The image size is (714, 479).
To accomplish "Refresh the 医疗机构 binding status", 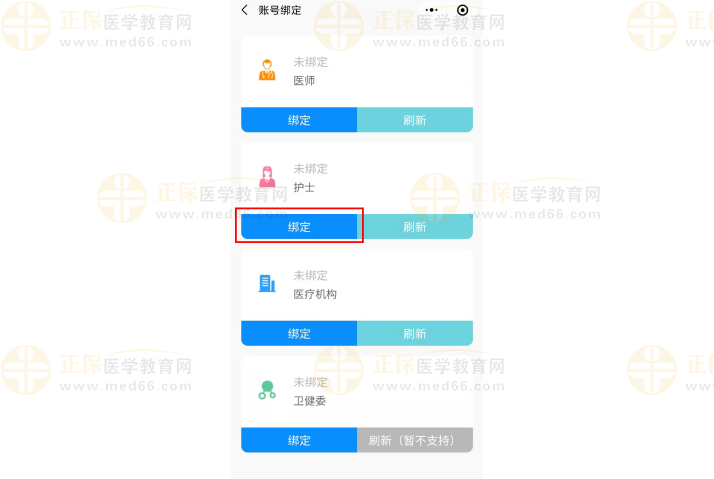I will tap(415, 333).
